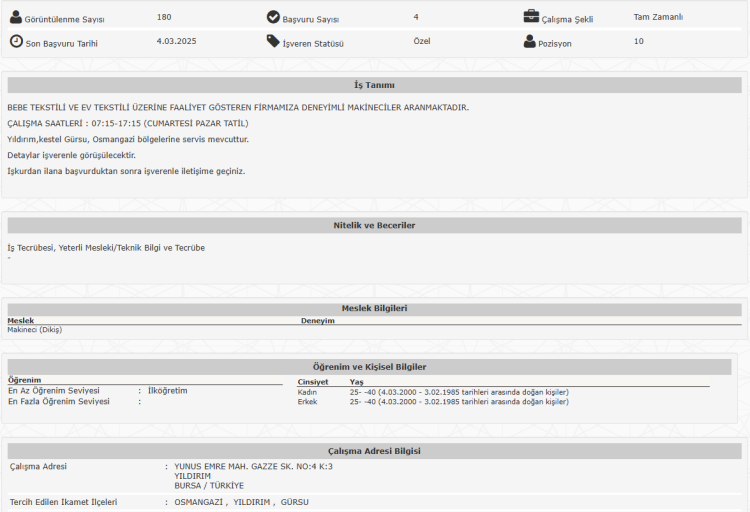Click the checkmark icon beside Başvuru Sayısı
The image size is (750, 512).
tap(274, 17)
